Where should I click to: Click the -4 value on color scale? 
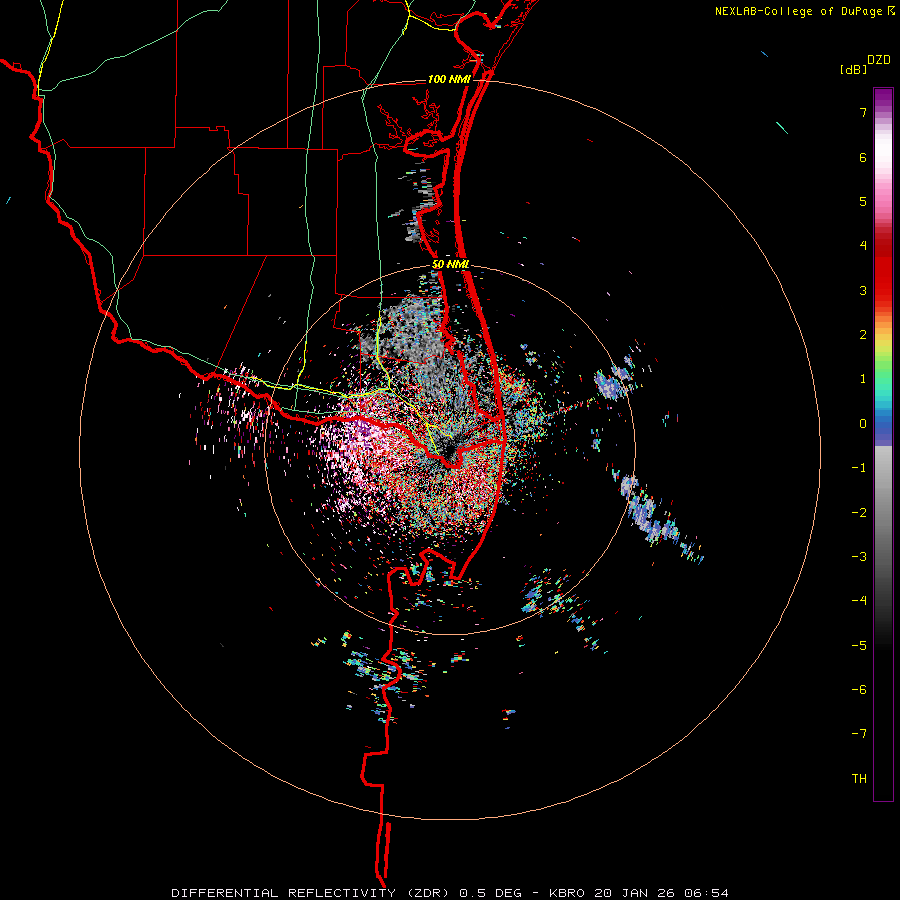click(x=859, y=601)
